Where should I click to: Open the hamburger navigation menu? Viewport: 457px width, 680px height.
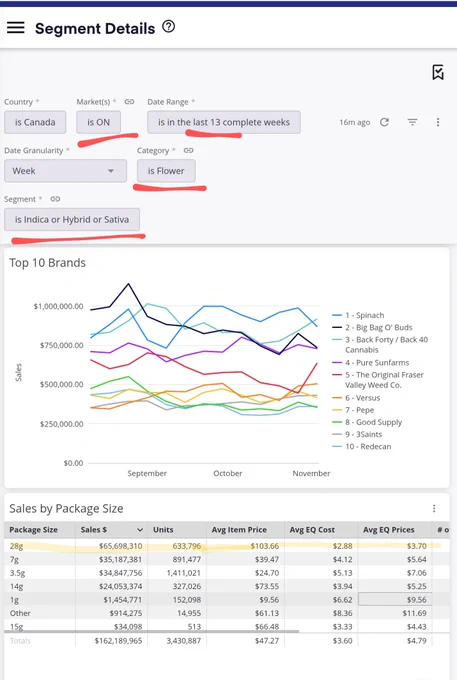16,28
